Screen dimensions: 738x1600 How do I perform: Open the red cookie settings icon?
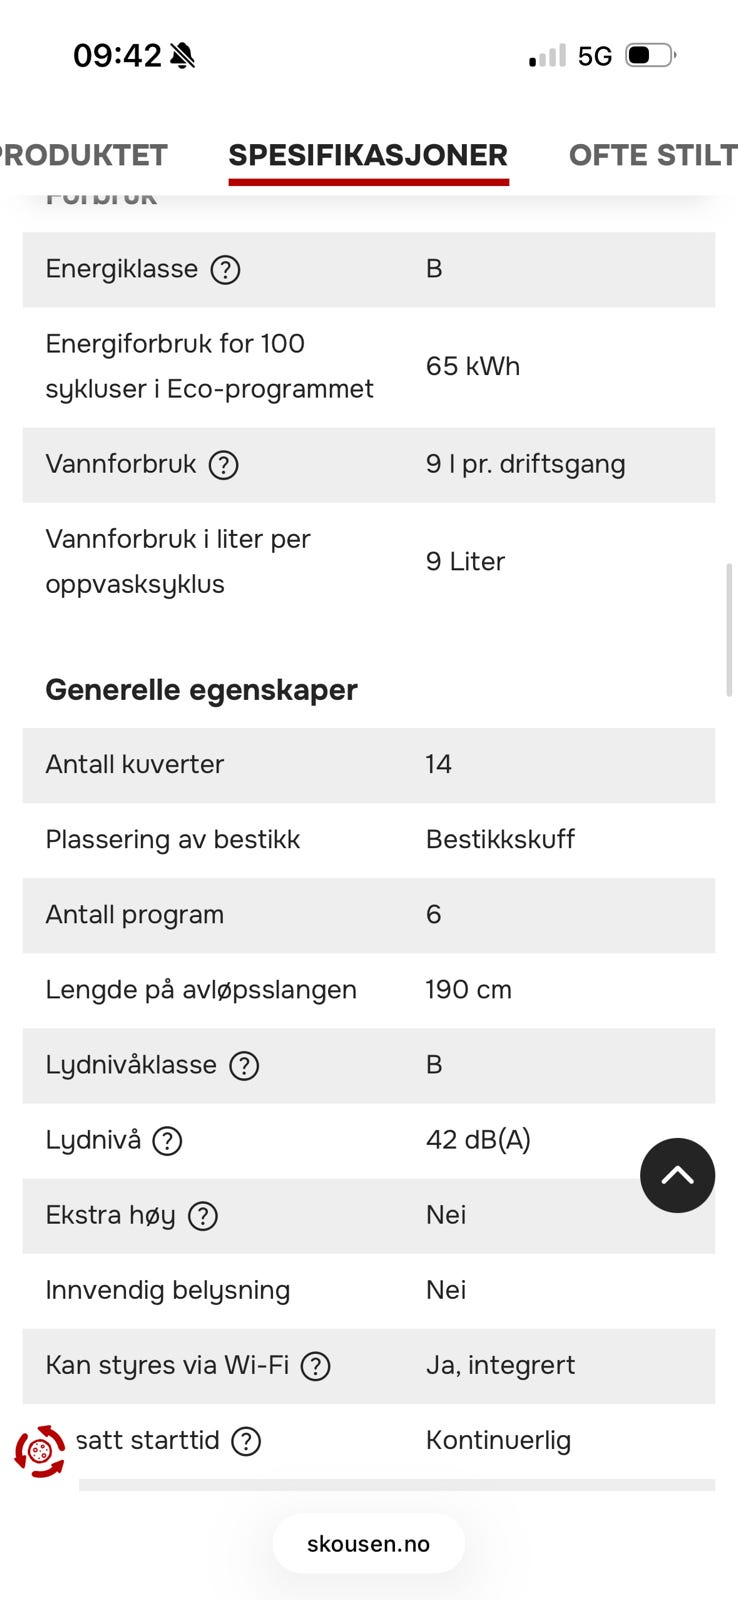pyautogui.click(x=40, y=1451)
